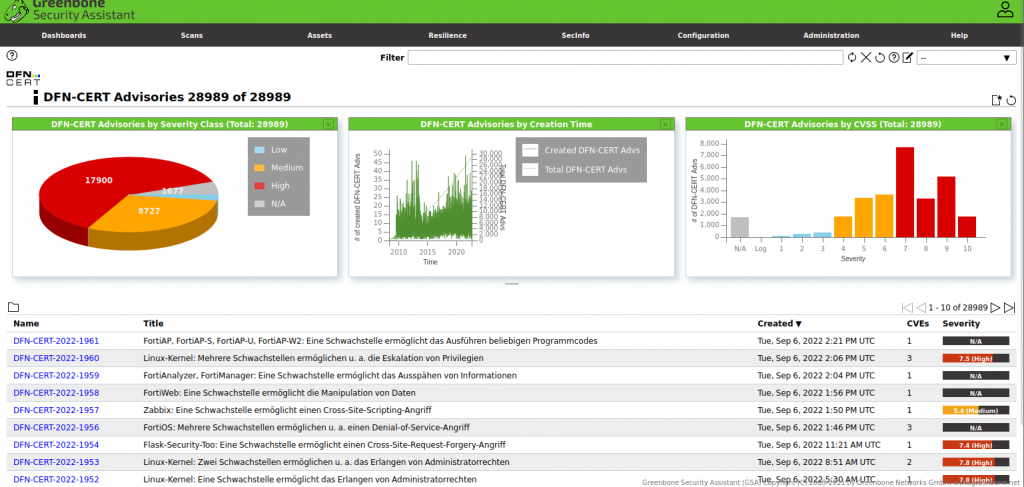This screenshot has height=487, width=1024.
Task: Open advisory DFN-CERT-2022-1961
Action: coord(56,341)
